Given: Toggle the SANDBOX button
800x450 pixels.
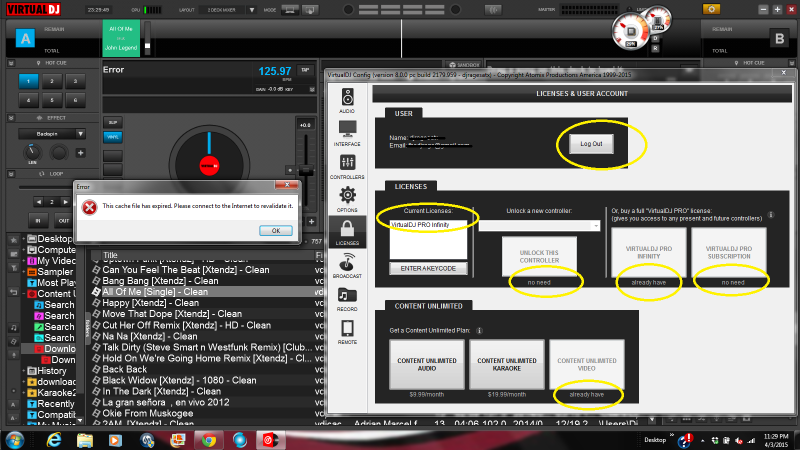Looking at the screenshot, I should [464, 65].
